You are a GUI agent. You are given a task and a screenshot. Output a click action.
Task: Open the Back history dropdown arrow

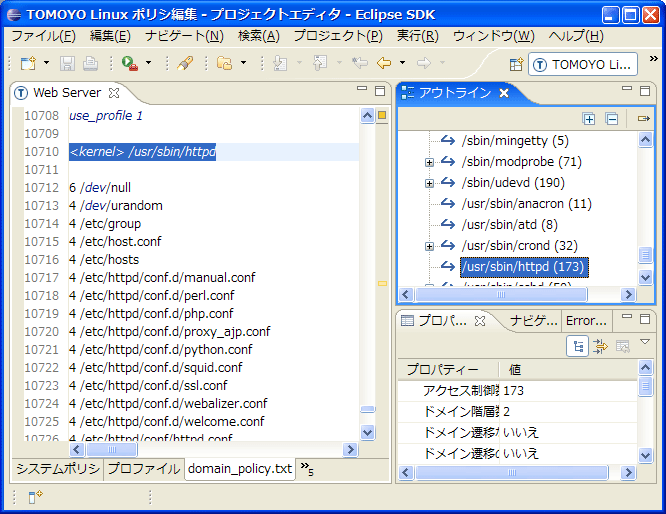click(402, 63)
